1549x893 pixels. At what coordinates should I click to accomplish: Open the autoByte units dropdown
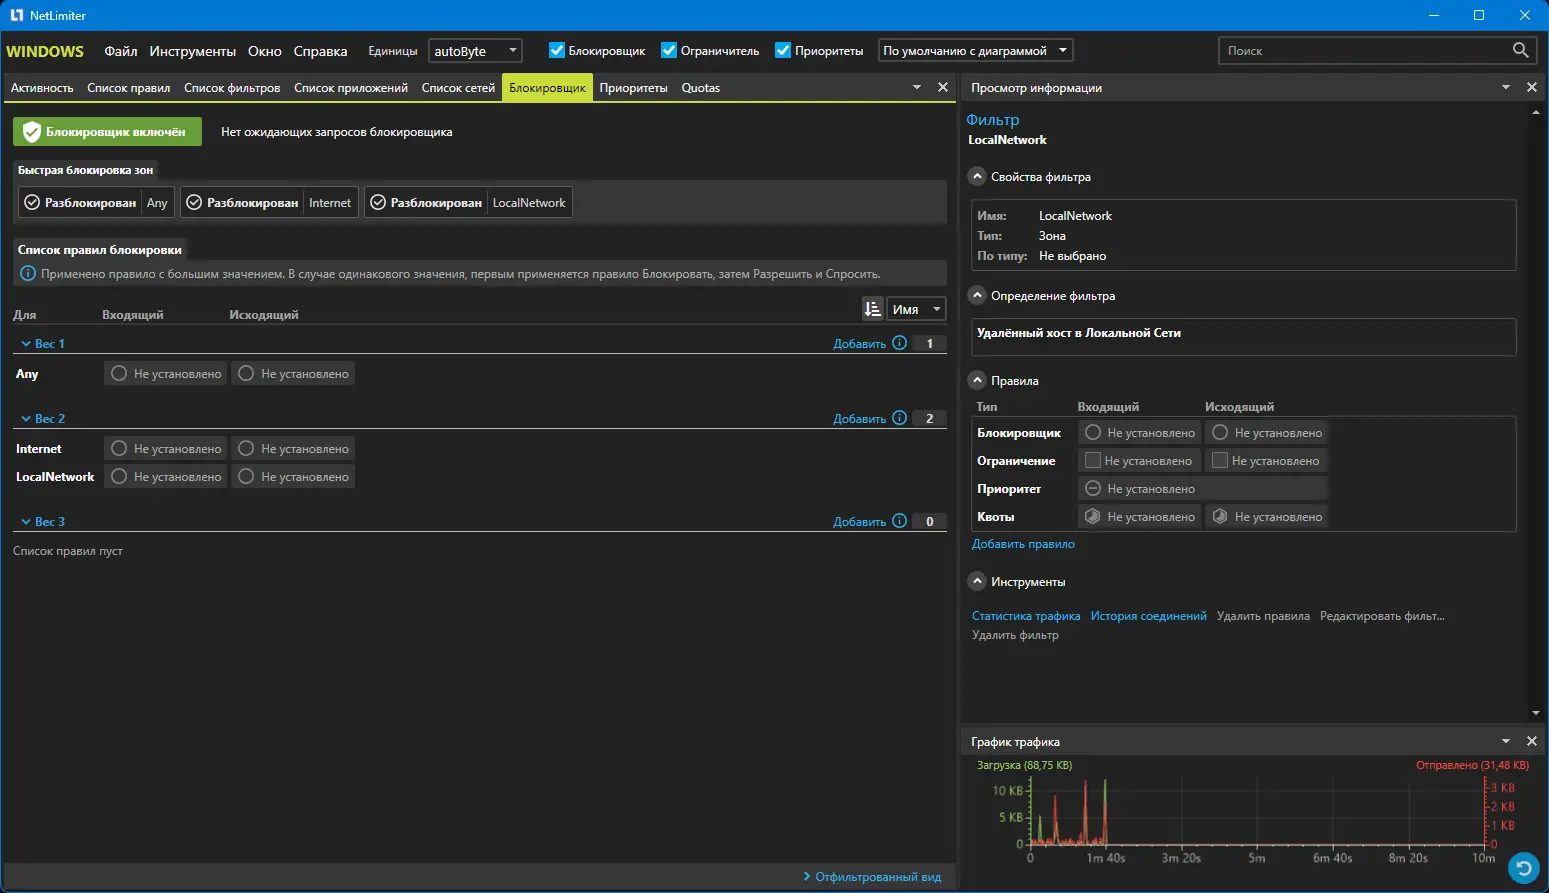click(x=475, y=50)
